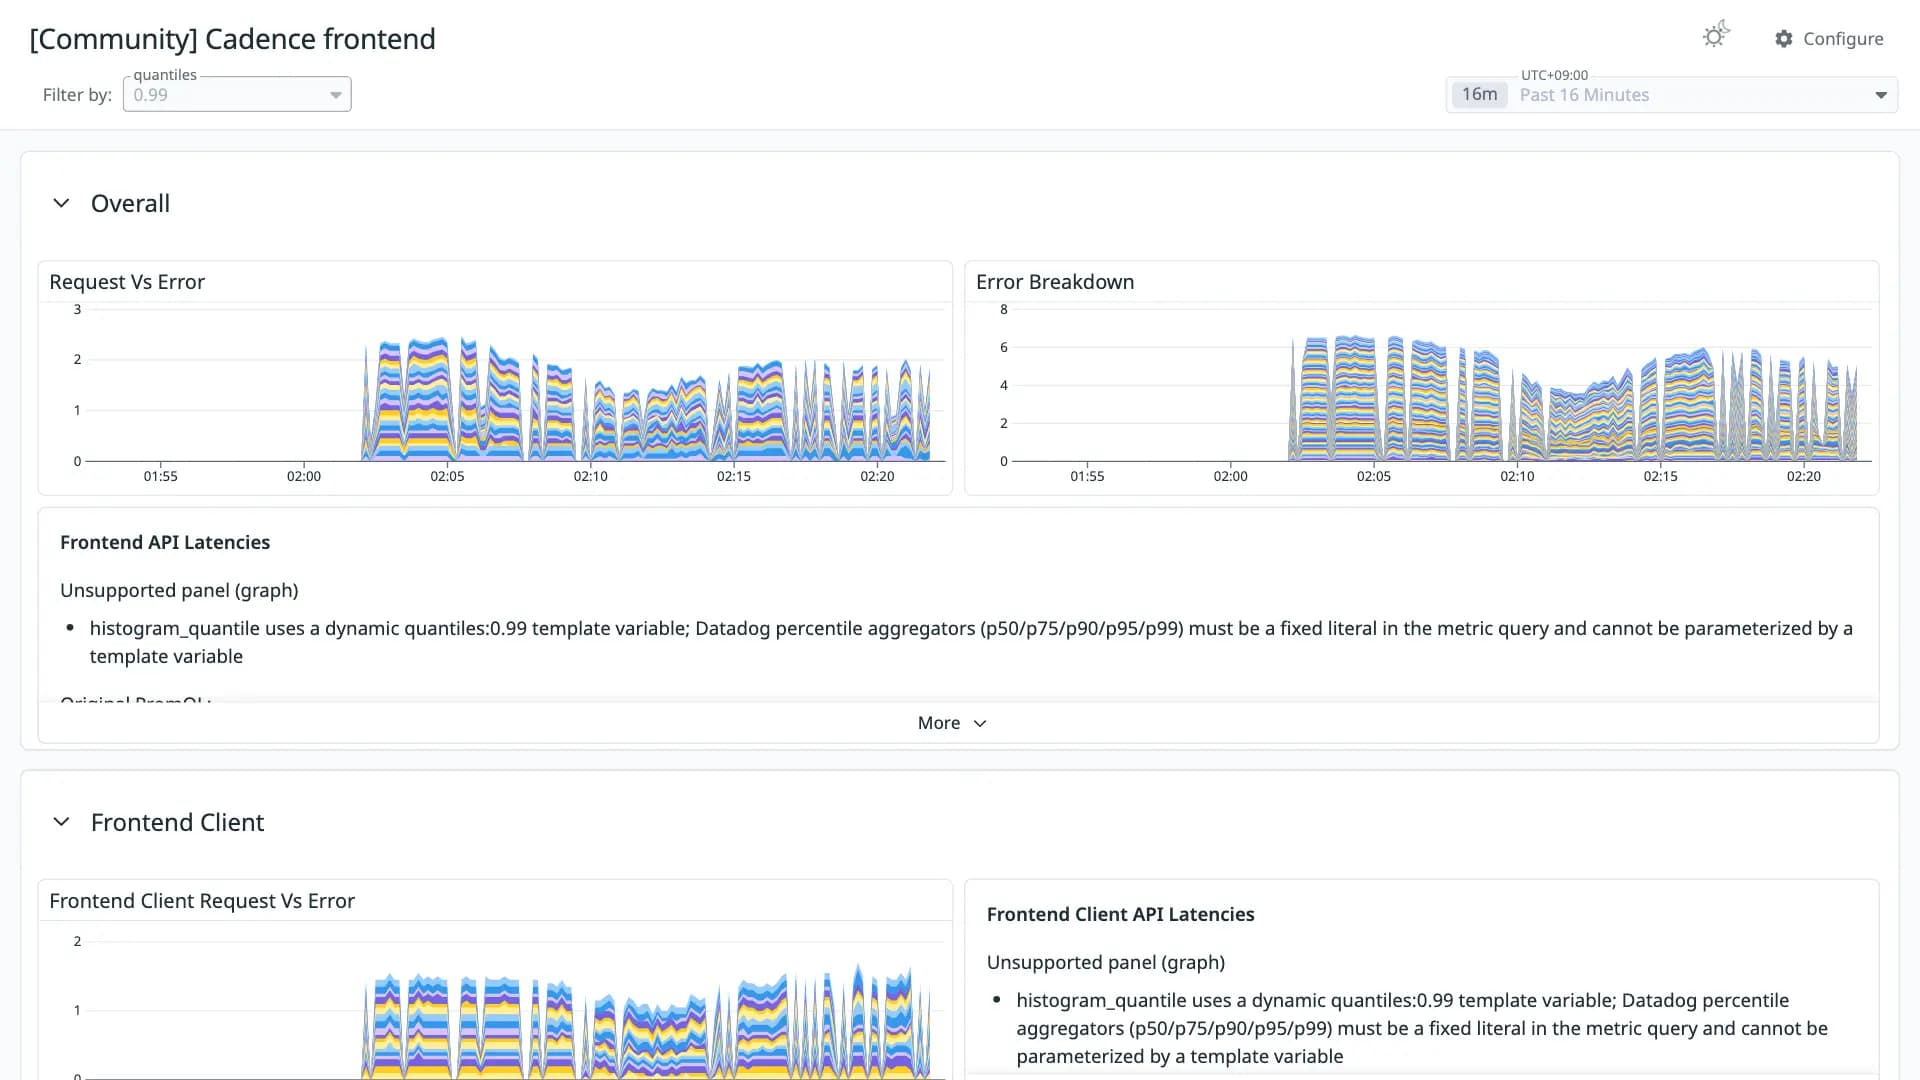Click the Frontend Client API Latencies heading
This screenshot has width=1920, height=1080.
[1120, 914]
